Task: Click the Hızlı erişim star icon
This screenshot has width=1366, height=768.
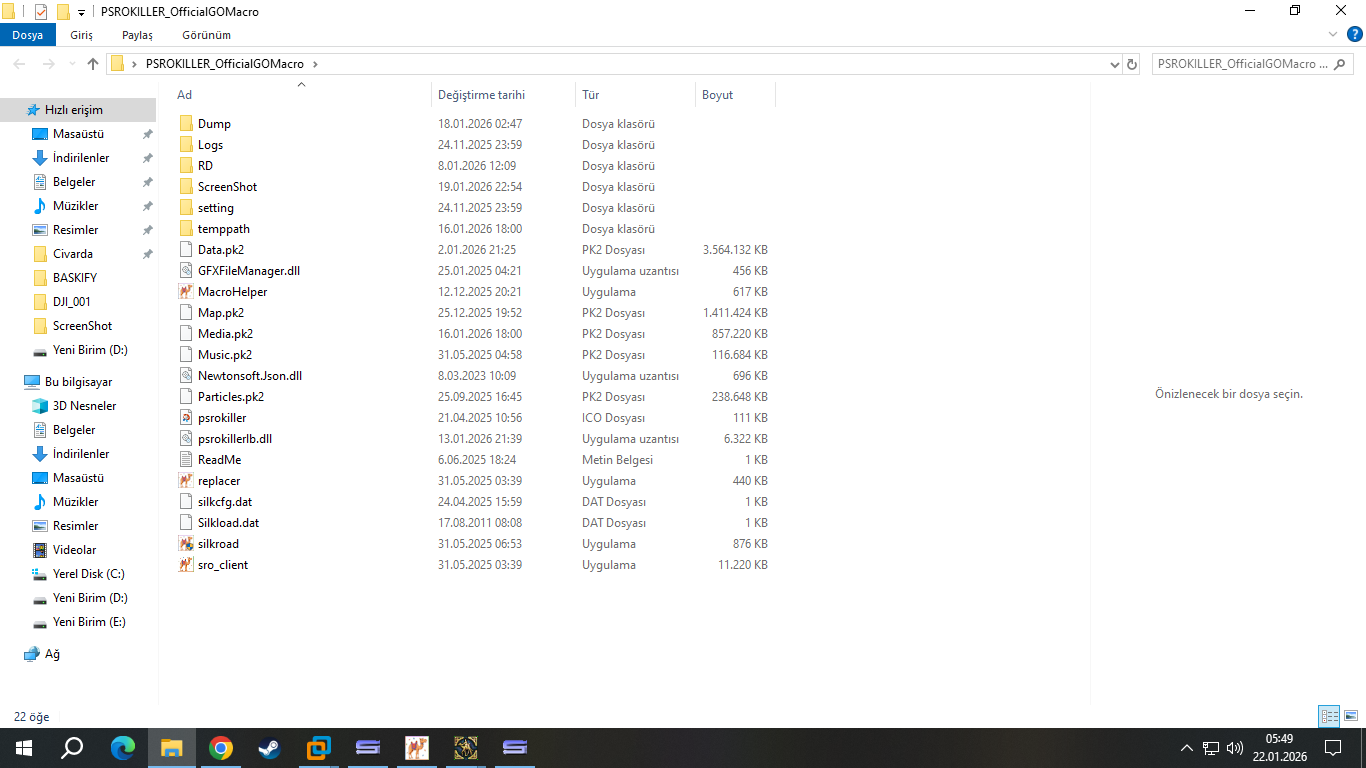Action: 33,110
